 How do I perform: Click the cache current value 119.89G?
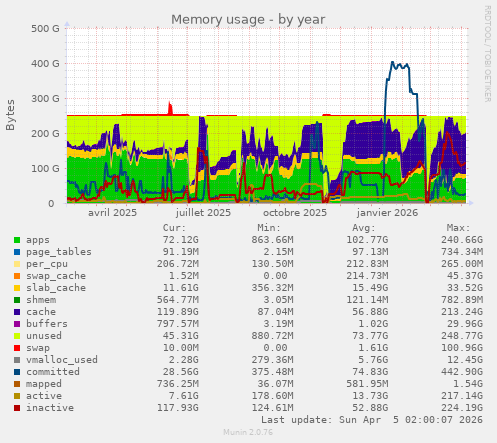point(177,312)
